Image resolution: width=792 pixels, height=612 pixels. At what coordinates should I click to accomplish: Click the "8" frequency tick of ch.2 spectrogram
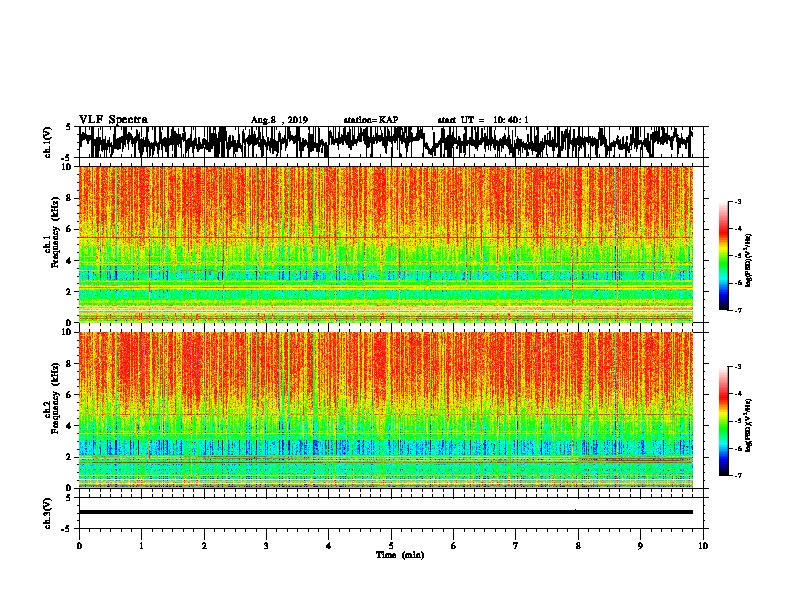(x=71, y=364)
